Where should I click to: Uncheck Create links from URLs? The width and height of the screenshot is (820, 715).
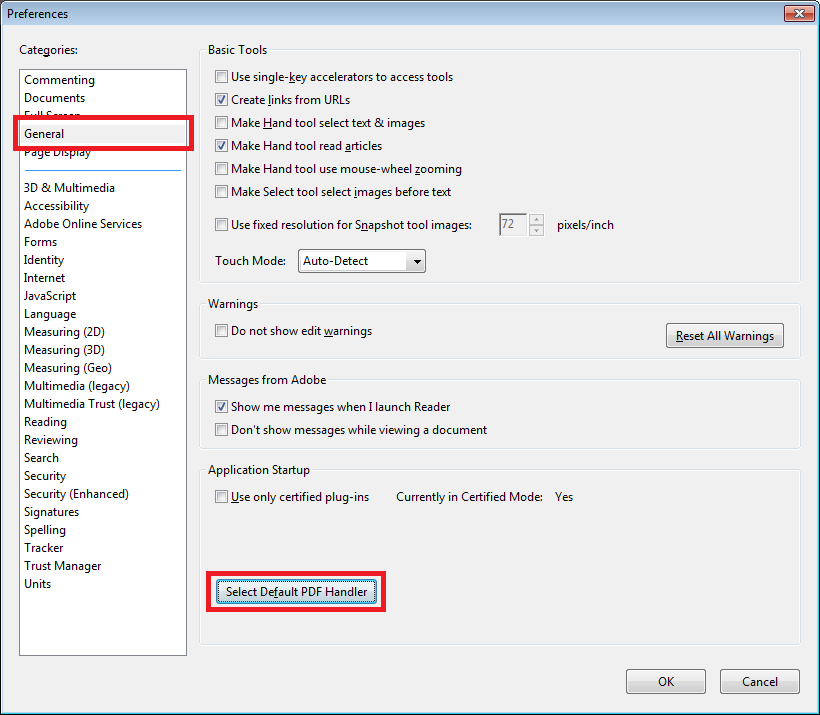tap(221, 99)
